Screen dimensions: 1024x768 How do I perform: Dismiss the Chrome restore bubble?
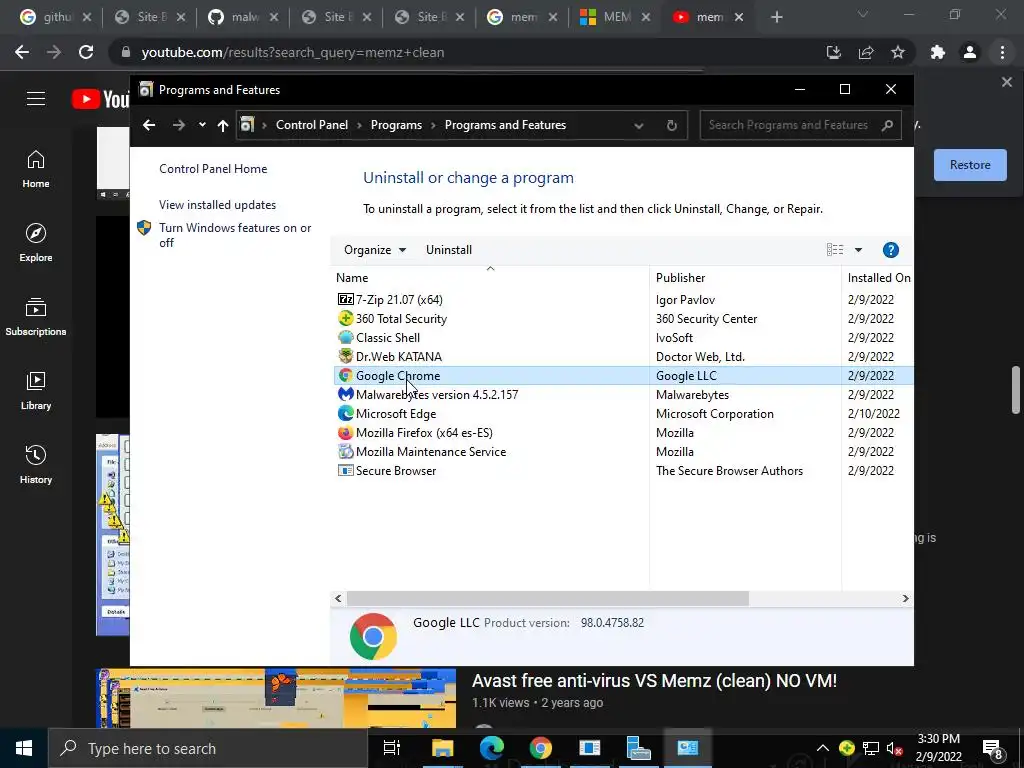1006,82
